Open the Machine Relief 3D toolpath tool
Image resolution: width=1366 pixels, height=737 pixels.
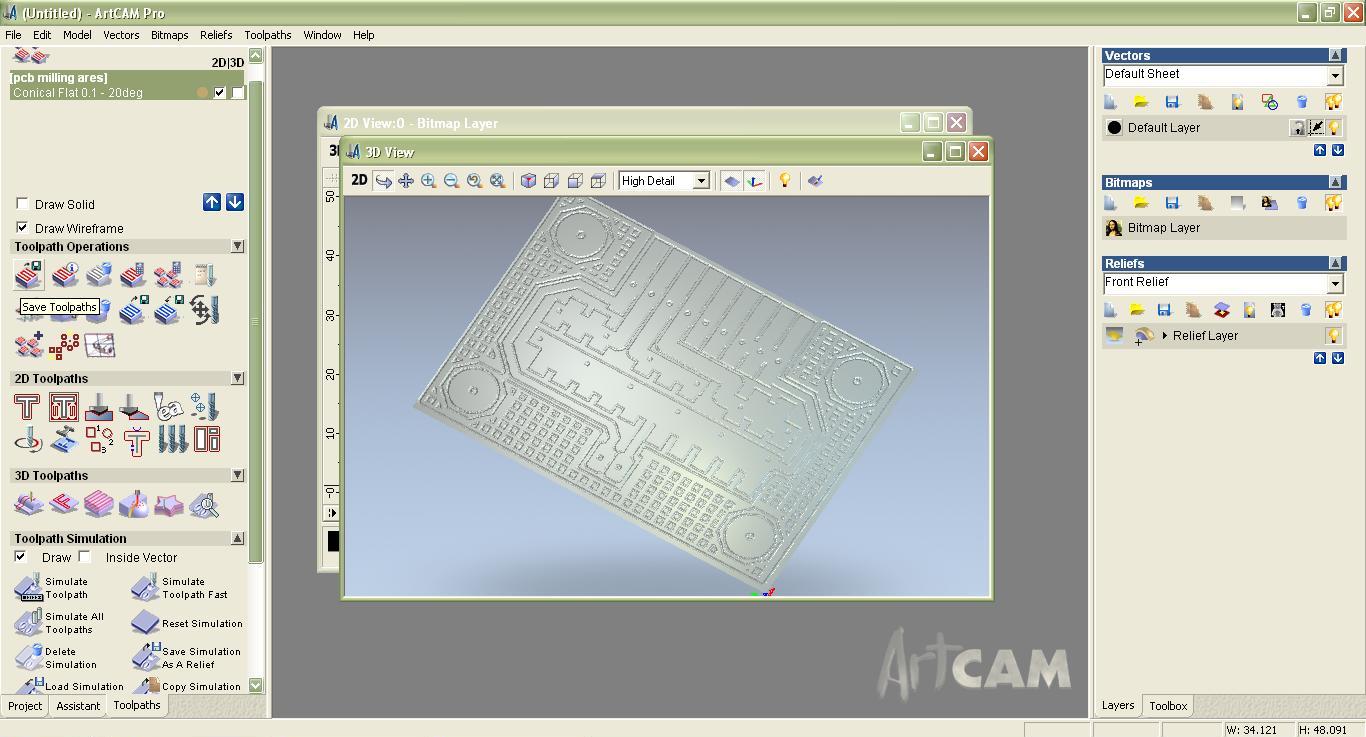point(28,505)
